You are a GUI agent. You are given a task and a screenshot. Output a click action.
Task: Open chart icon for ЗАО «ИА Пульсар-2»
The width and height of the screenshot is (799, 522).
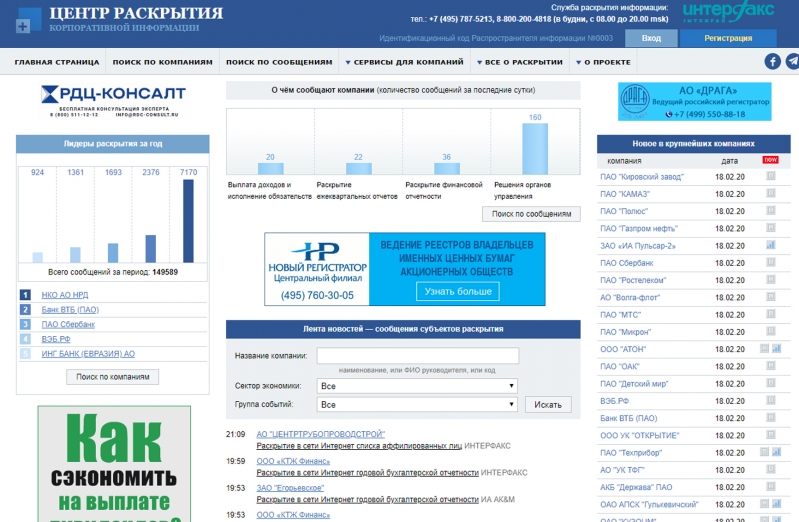(771, 245)
